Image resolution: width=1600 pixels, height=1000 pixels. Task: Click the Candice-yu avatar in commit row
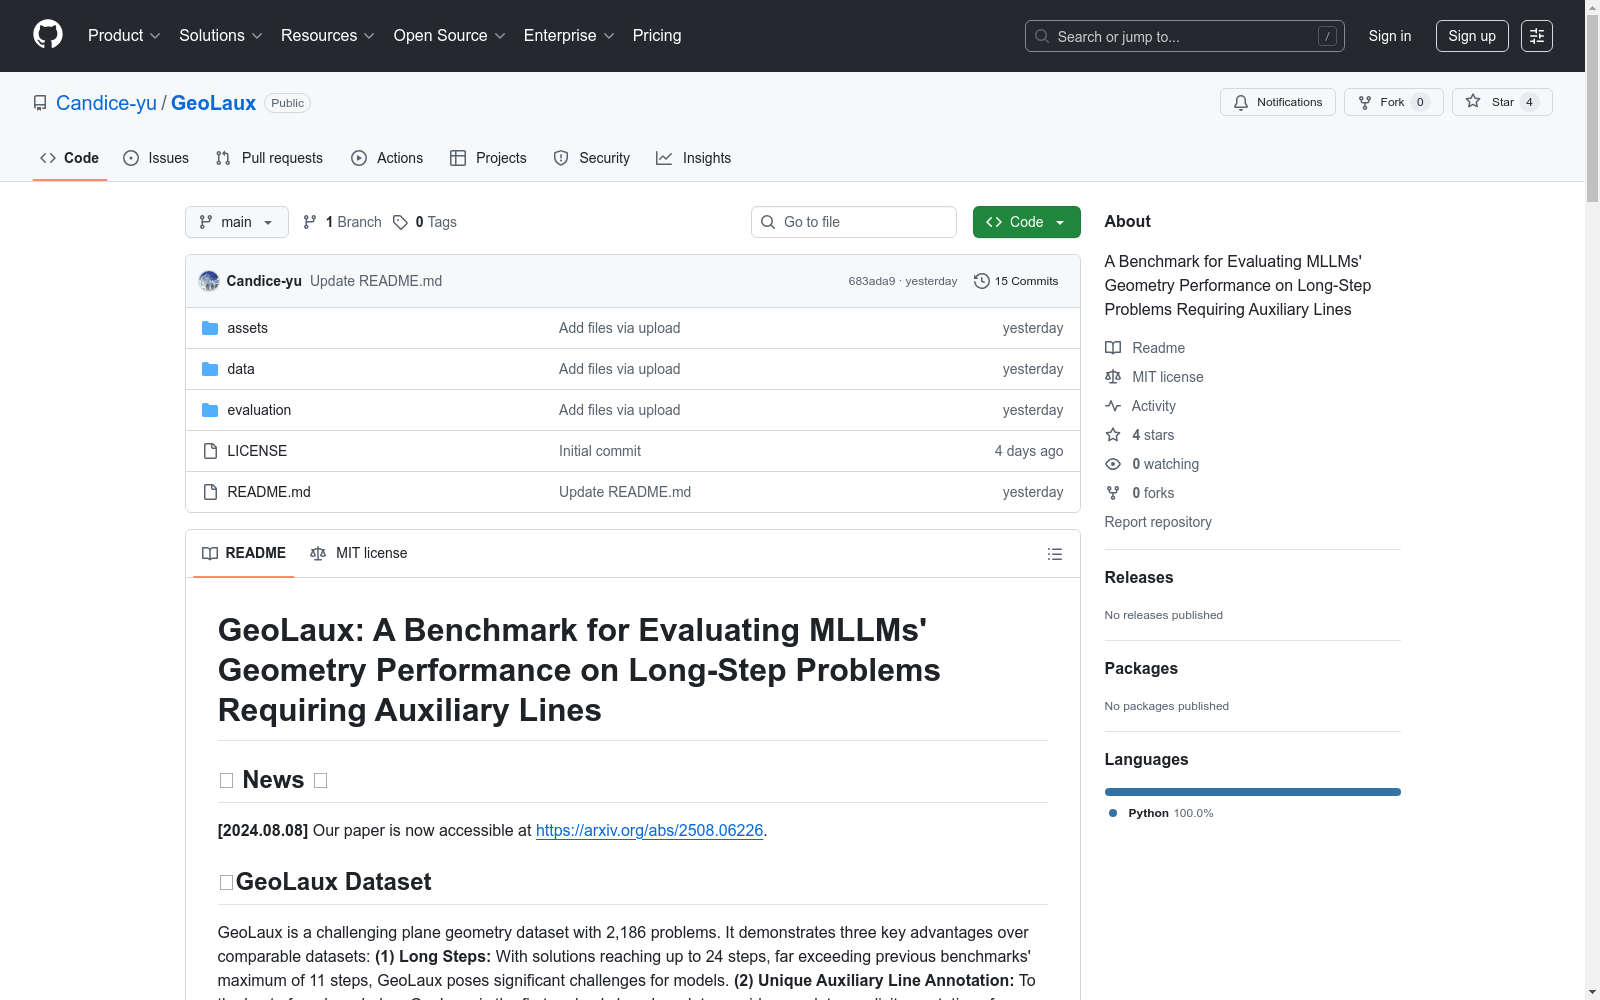[209, 281]
